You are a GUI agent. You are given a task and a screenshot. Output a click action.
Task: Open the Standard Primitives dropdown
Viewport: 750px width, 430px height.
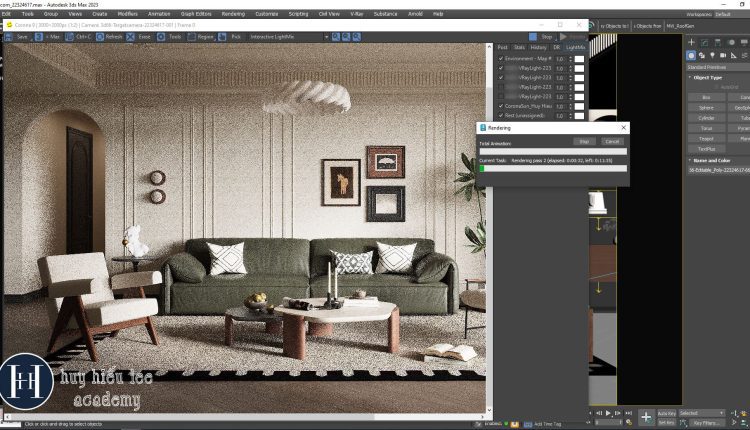718,67
